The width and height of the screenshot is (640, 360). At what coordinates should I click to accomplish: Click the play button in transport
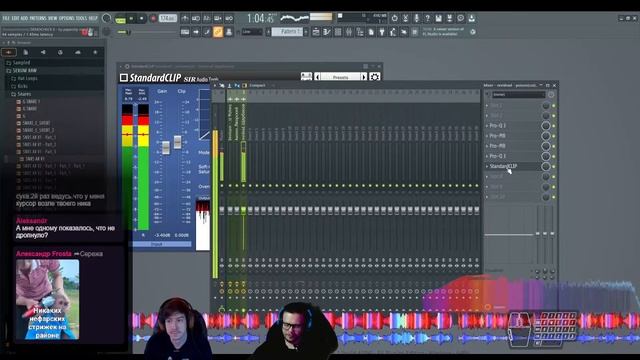pyautogui.click(x=131, y=18)
